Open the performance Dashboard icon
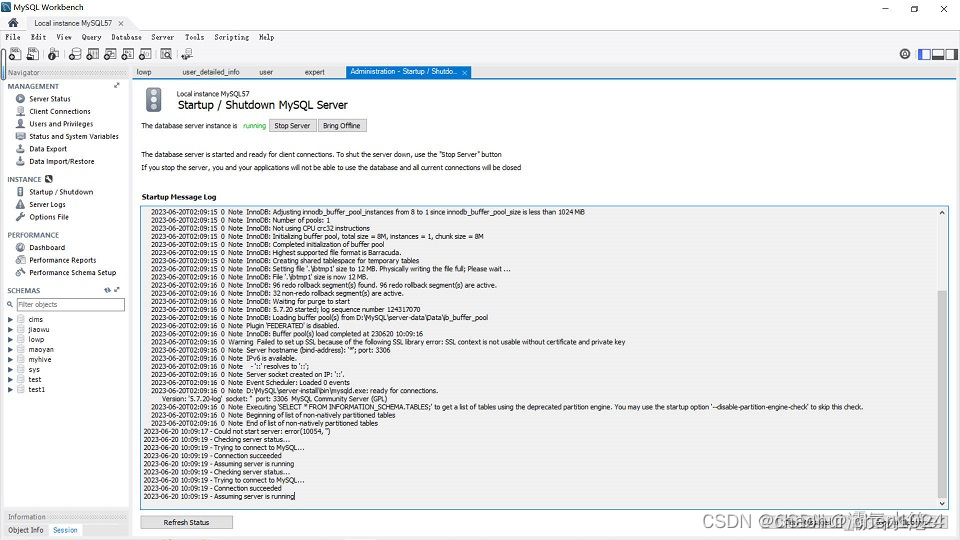 coord(20,247)
